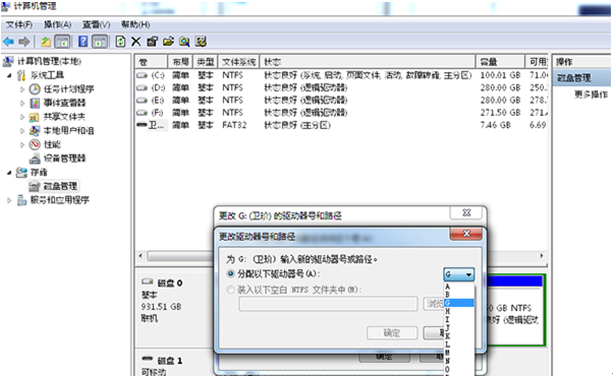Screen dimensions: 613x379
Task: Expand the 本地用户和组 tree node
Action: 22,131
